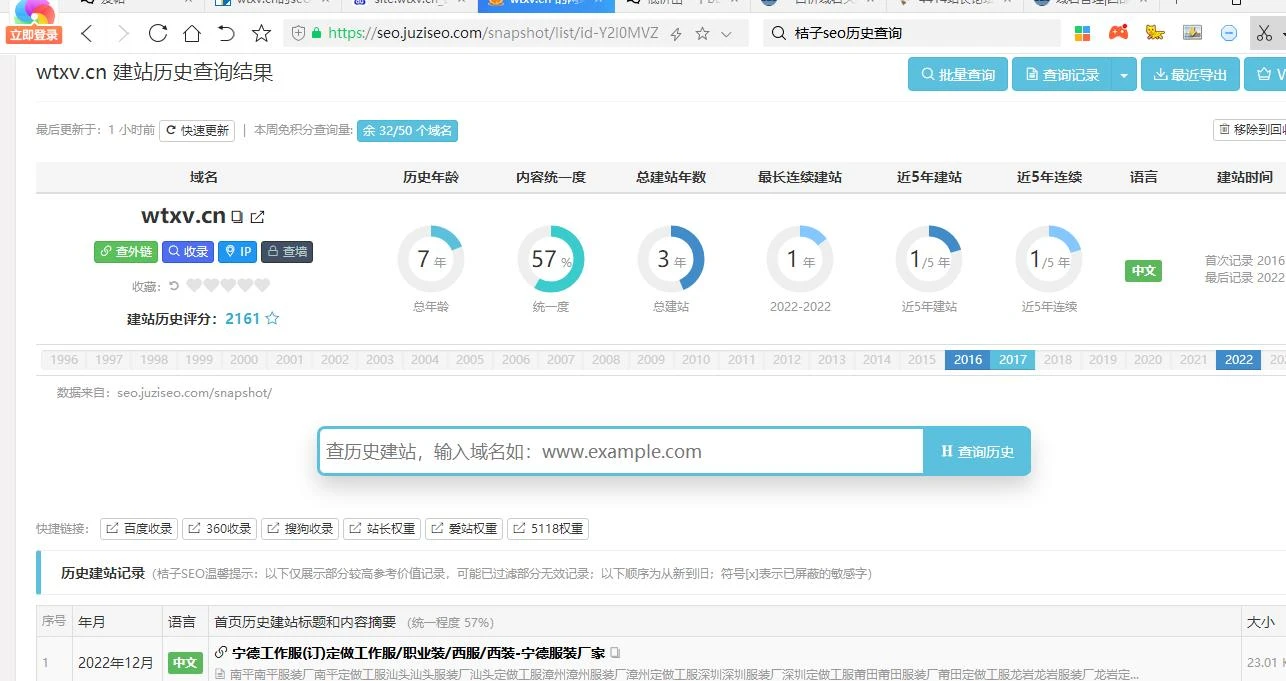This screenshot has height=681, width=1286.
Task: Copy the wtxv.cn domain name icon
Action: (x=237, y=216)
